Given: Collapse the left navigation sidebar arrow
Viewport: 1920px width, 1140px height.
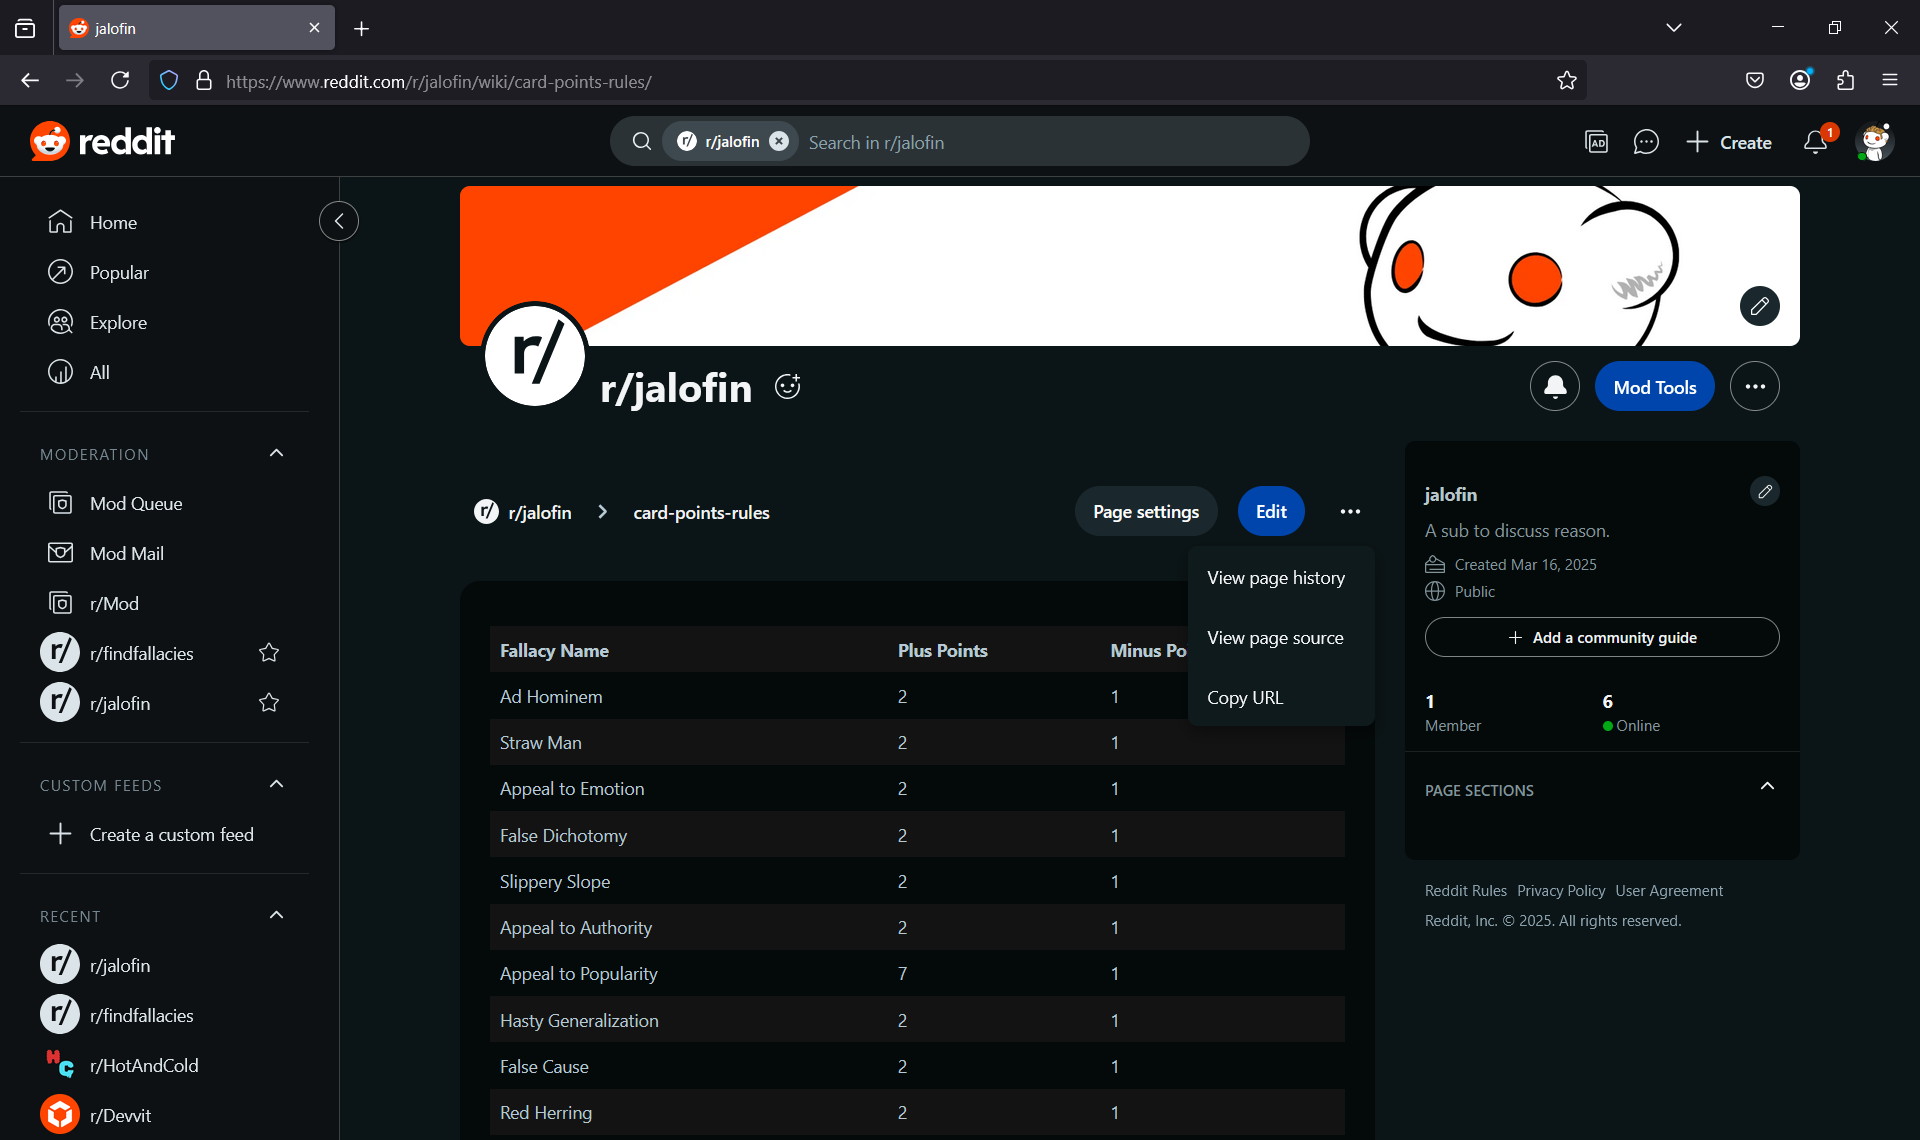Looking at the screenshot, I should click(x=339, y=221).
